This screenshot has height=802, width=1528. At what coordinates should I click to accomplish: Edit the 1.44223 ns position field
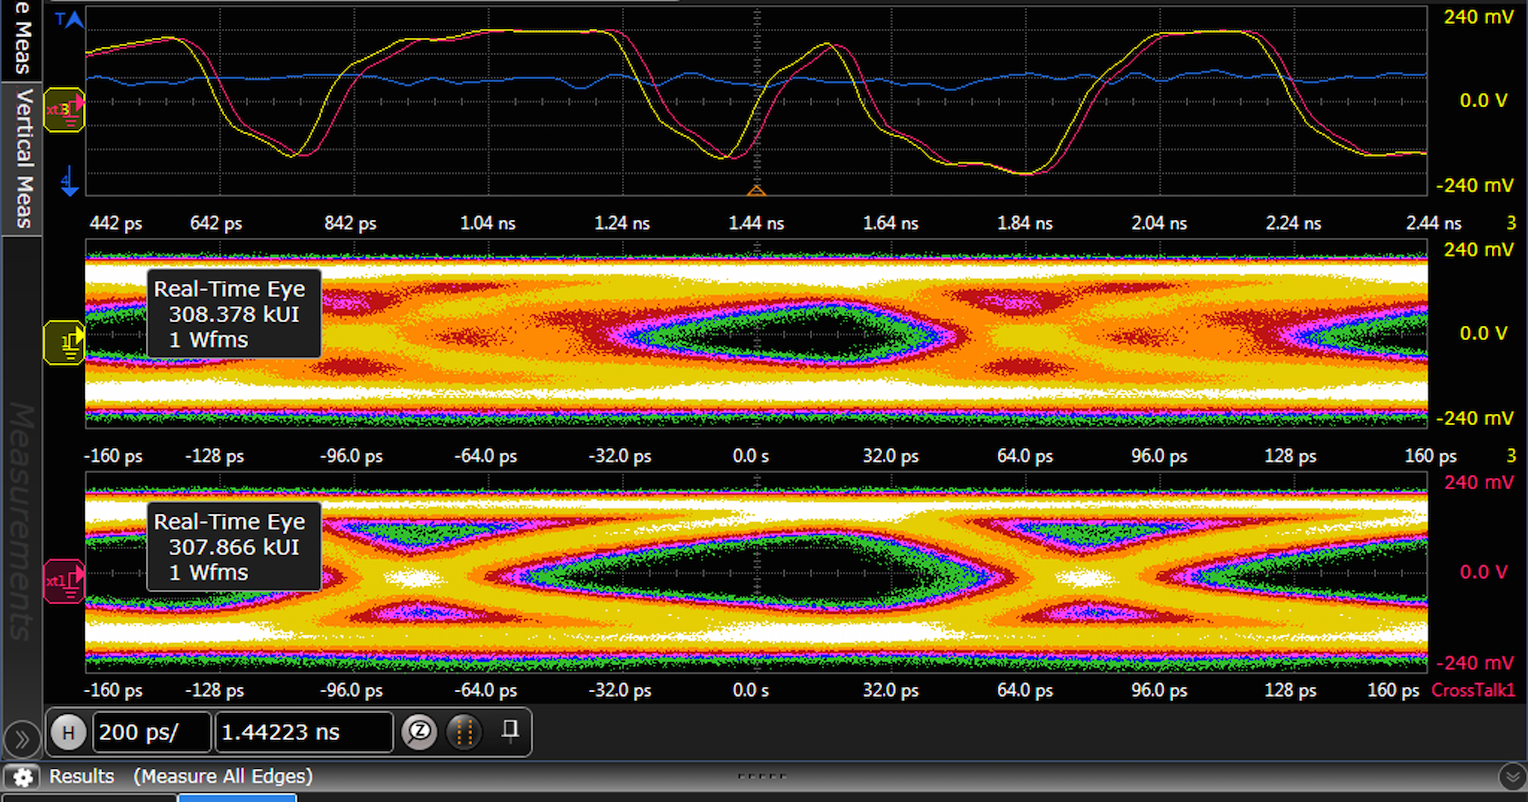(303, 733)
